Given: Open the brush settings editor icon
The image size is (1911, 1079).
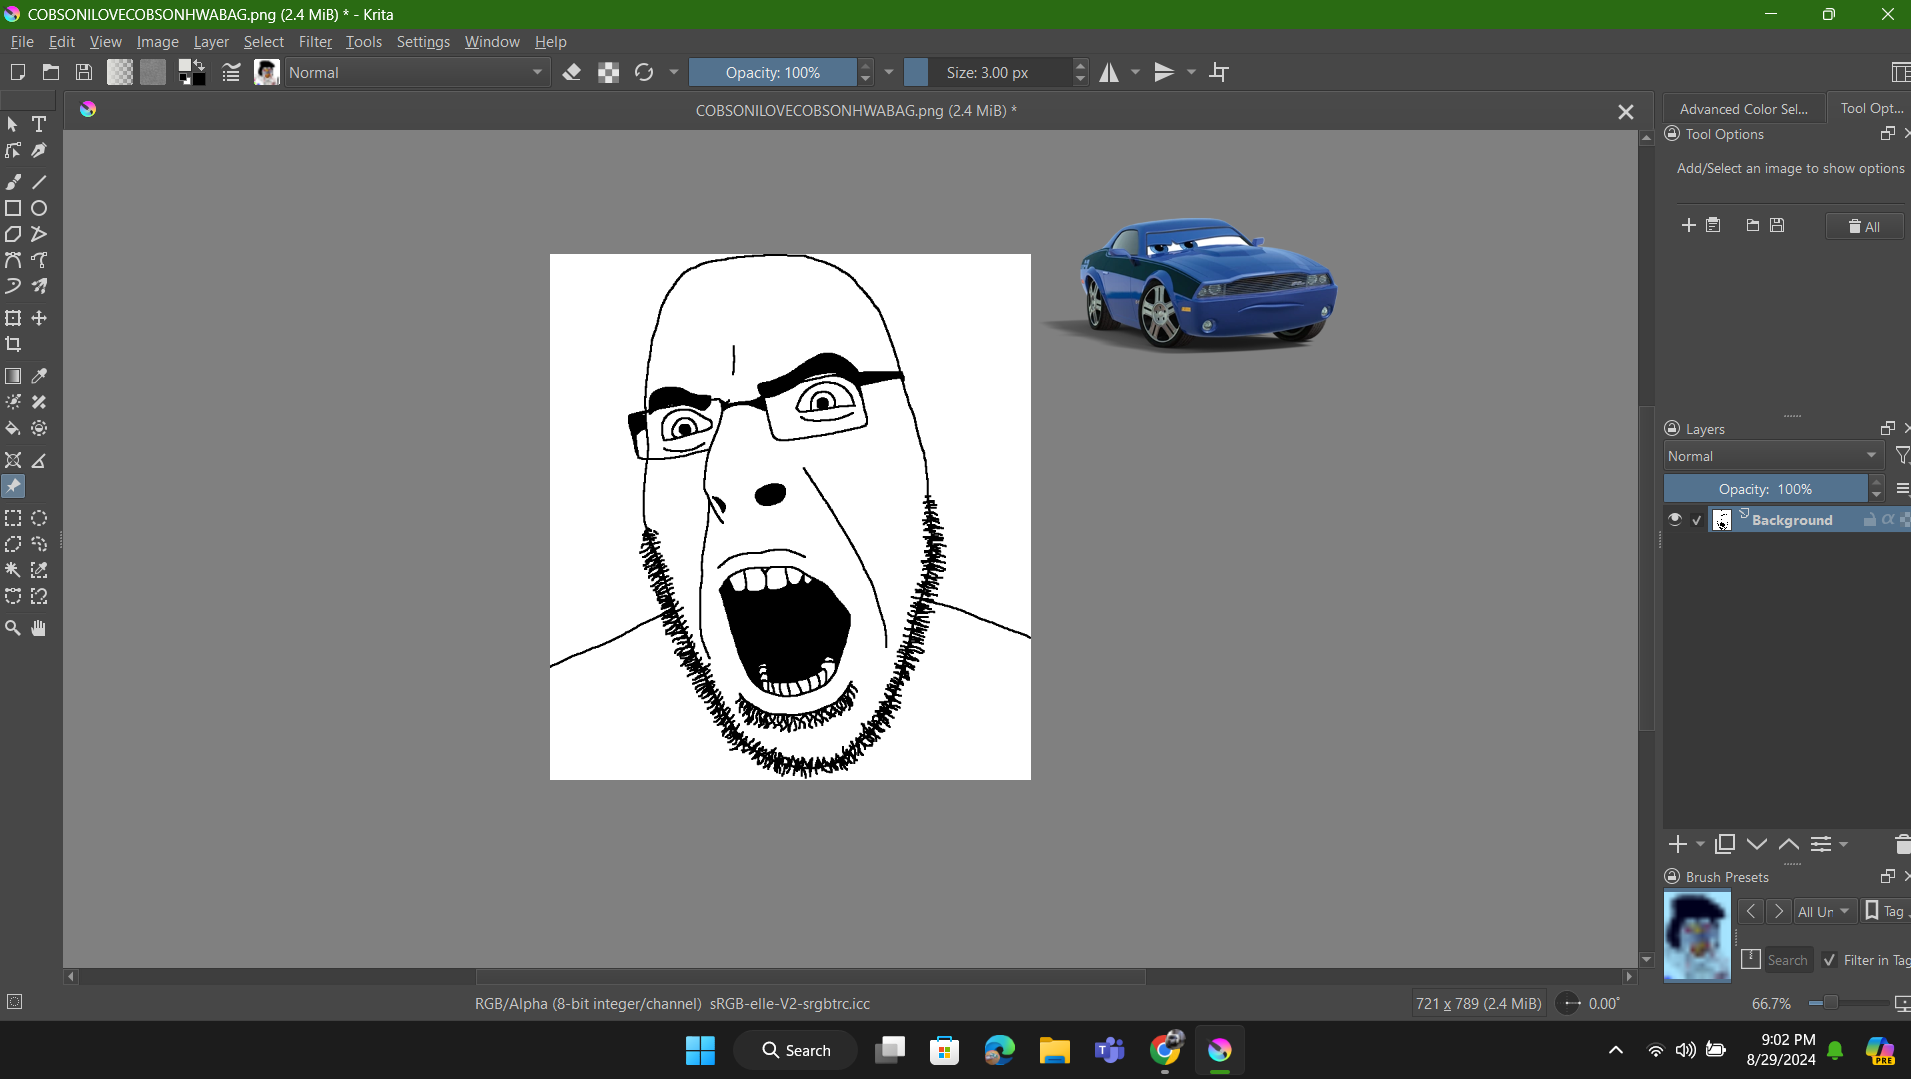Looking at the screenshot, I should coord(231,72).
